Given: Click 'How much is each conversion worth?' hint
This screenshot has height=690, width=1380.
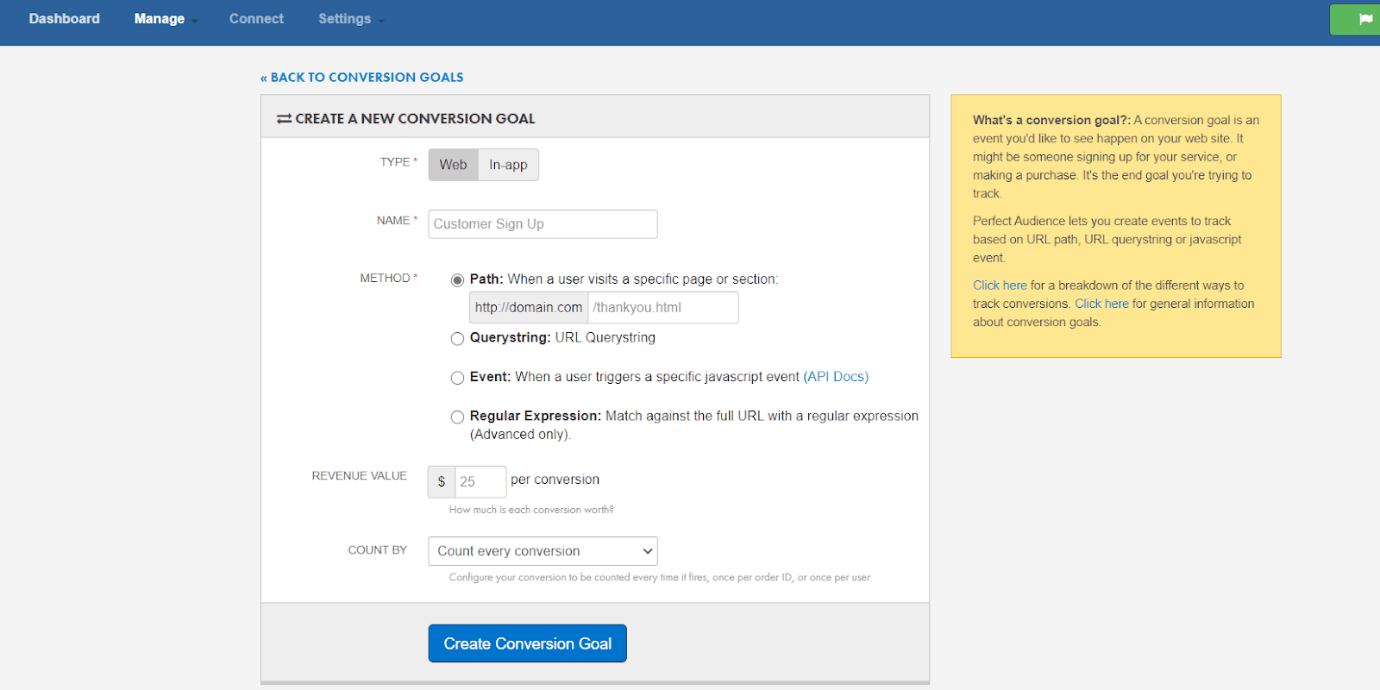Looking at the screenshot, I should tap(531, 510).
